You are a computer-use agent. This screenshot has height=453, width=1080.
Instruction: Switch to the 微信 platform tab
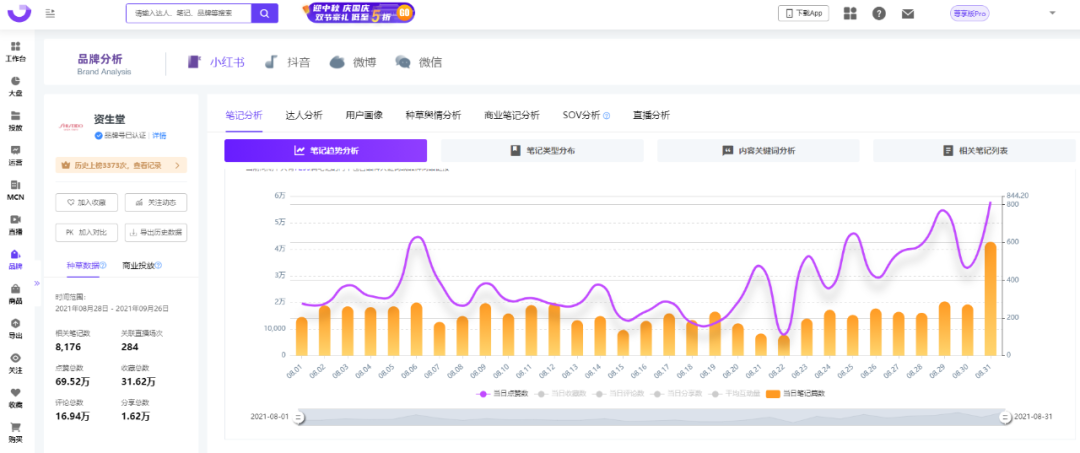point(419,62)
